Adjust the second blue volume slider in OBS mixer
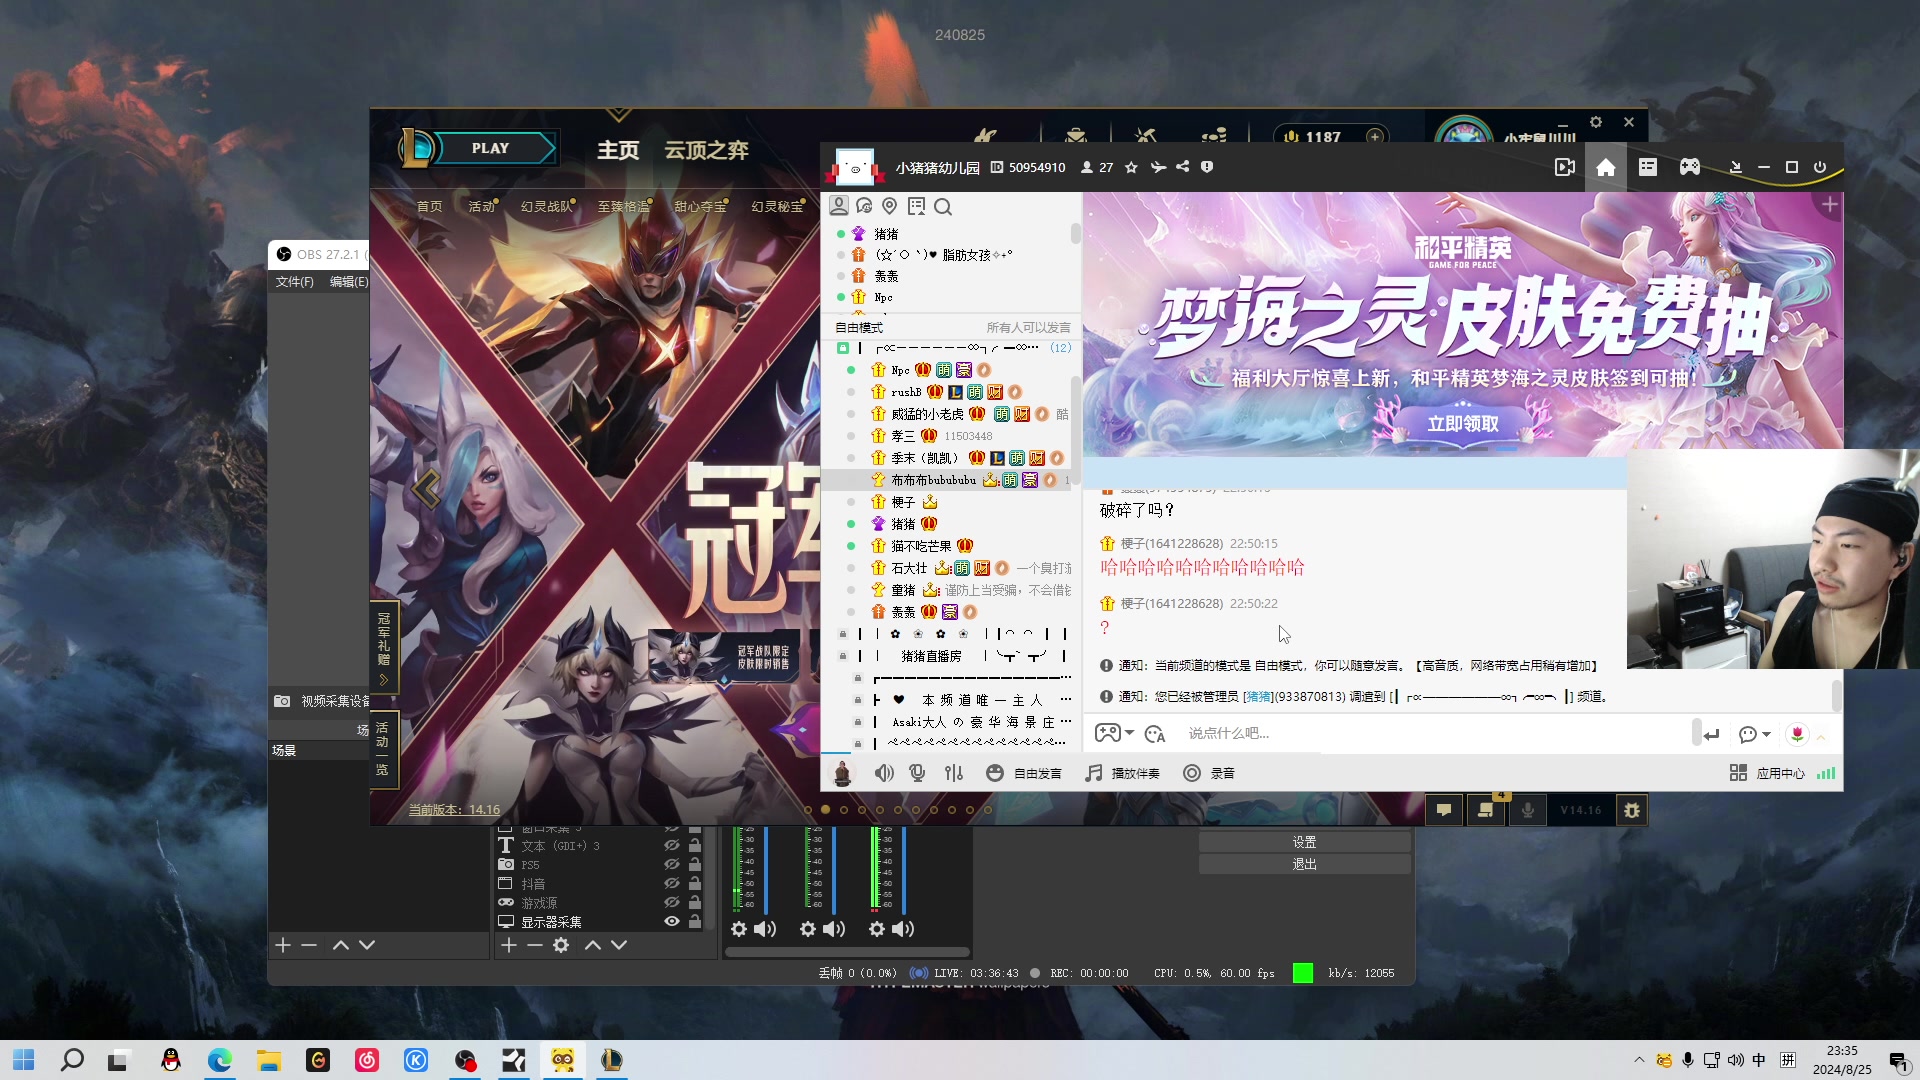1920x1080 pixels. click(835, 870)
